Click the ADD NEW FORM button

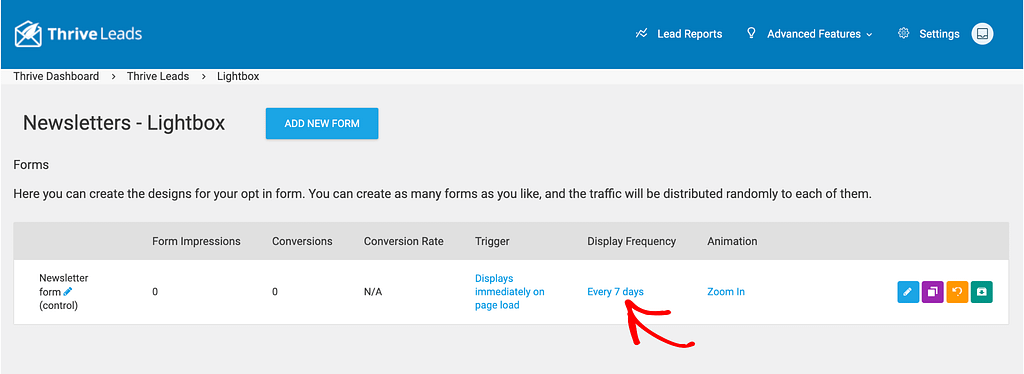[x=322, y=123]
